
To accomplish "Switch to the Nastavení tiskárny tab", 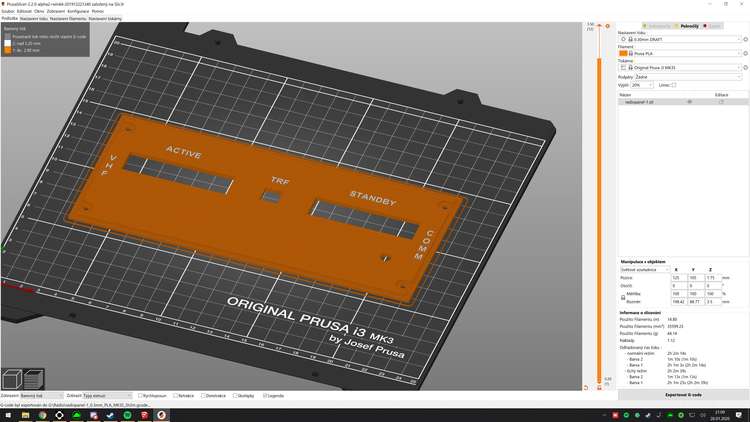I will tap(105, 18).
